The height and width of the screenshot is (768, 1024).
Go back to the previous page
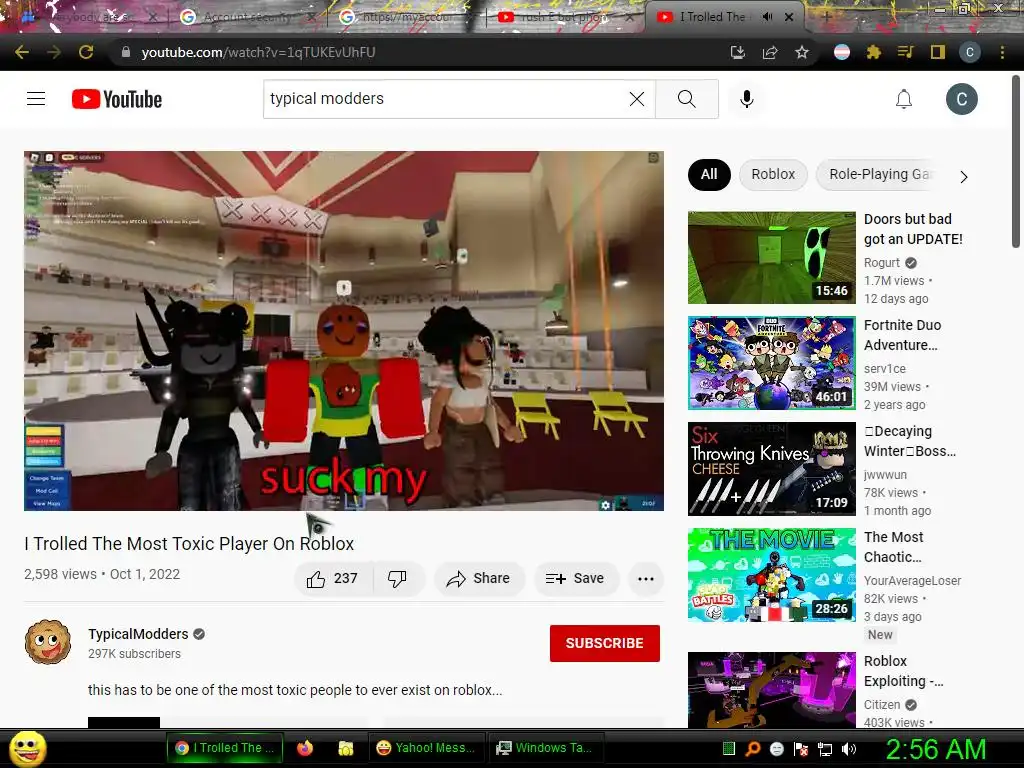tap(22, 52)
